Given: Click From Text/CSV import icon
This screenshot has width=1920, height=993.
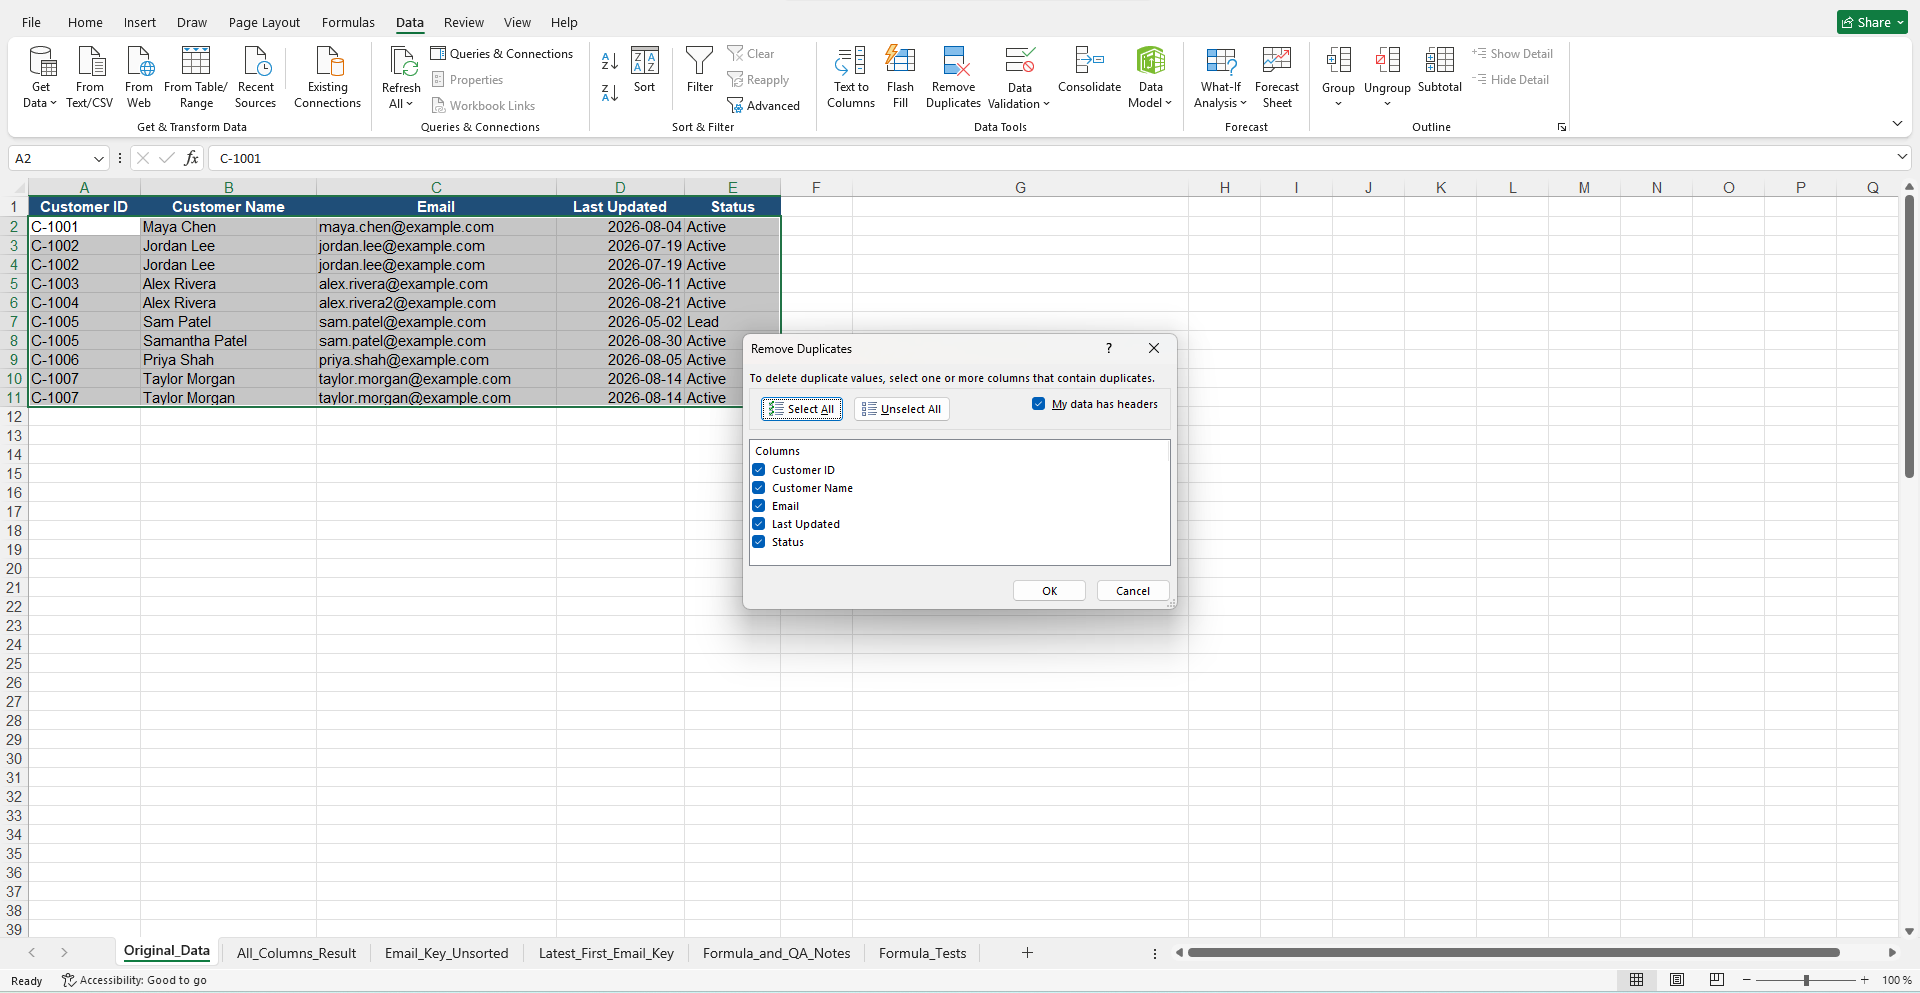Looking at the screenshot, I should [90, 77].
